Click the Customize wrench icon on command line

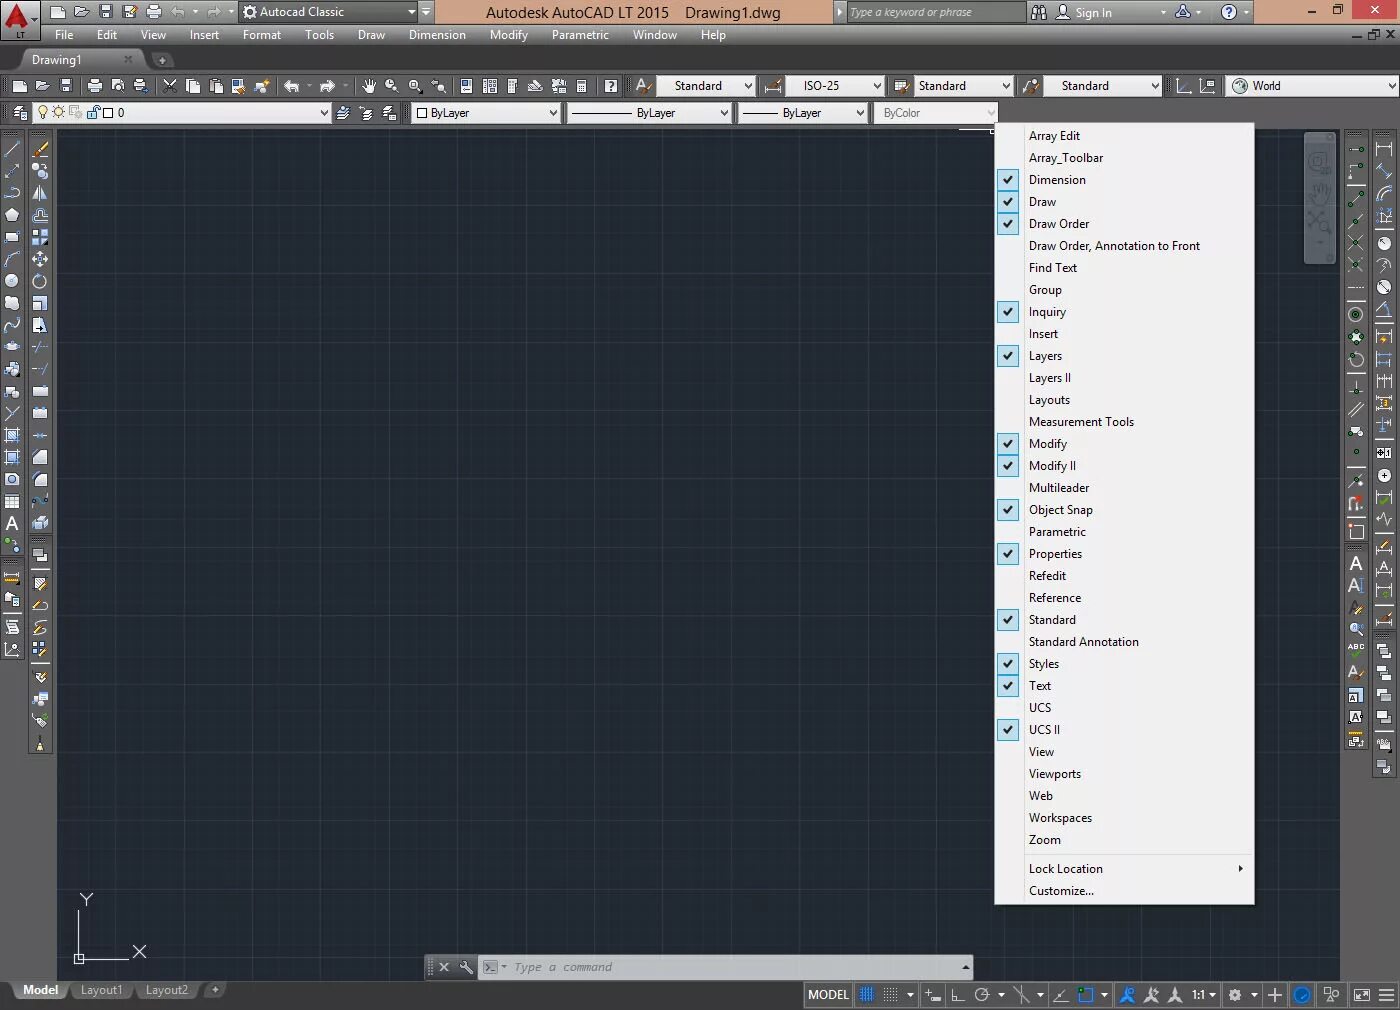[x=466, y=967]
